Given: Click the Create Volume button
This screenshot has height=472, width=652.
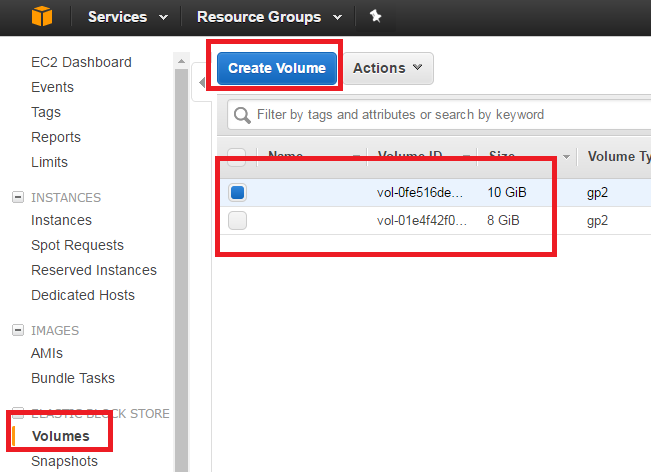Looking at the screenshot, I should (x=277, y=68).
